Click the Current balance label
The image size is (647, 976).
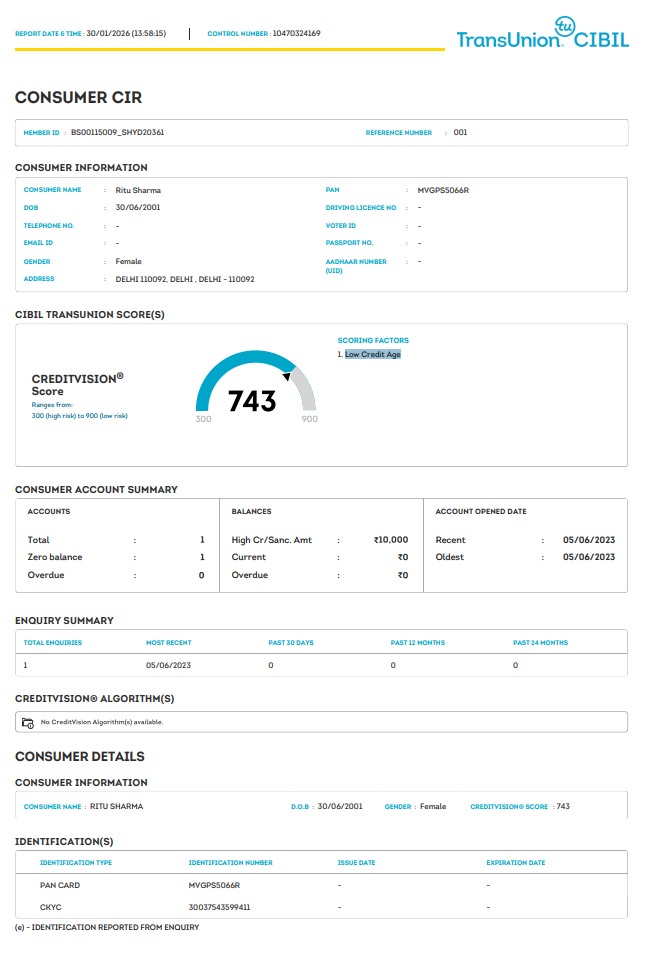(x=248, y=557)
